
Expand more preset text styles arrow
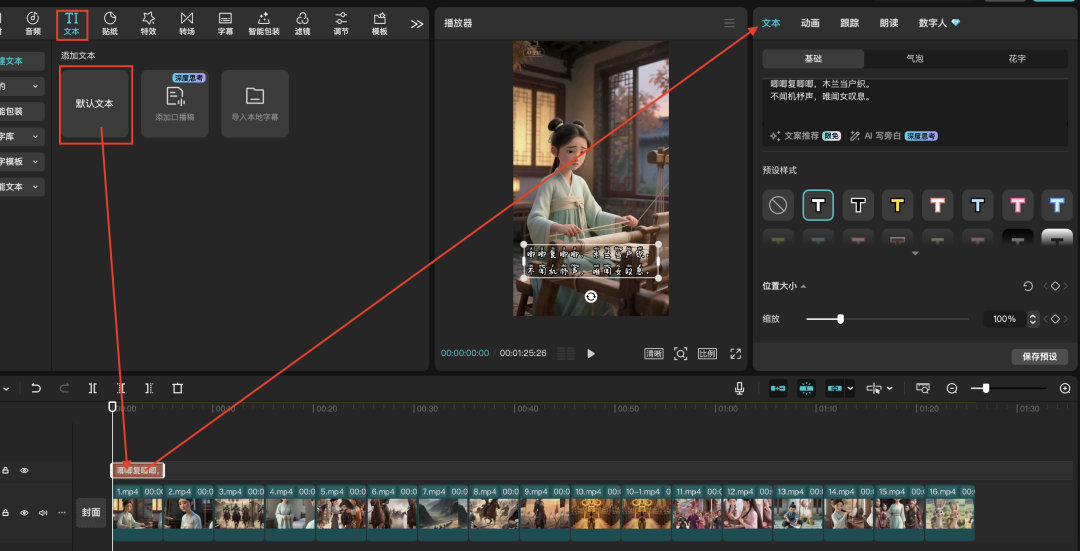pyautogui.click(x=915, y=254)
